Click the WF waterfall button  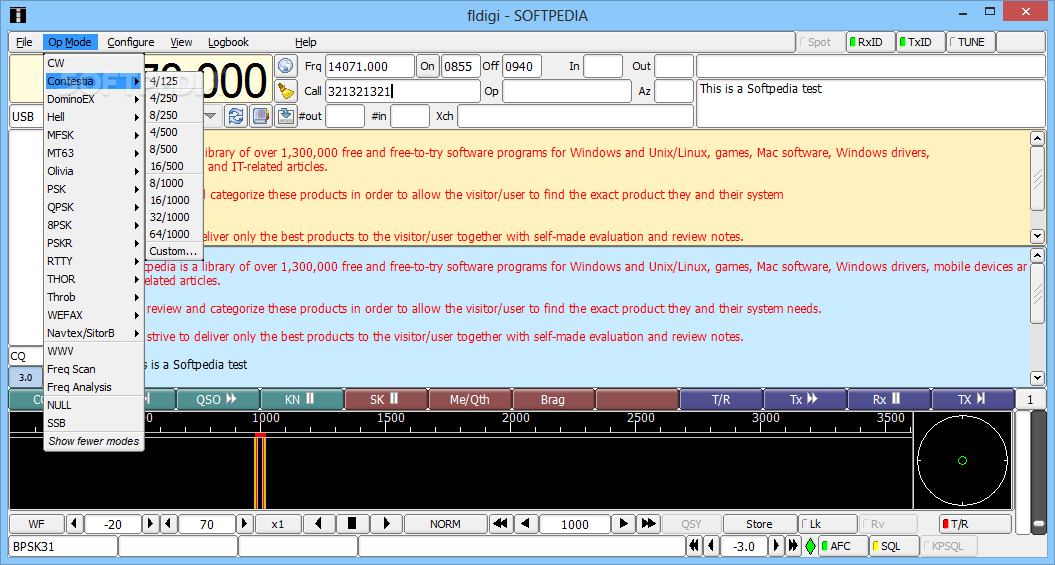coord(36,524)
